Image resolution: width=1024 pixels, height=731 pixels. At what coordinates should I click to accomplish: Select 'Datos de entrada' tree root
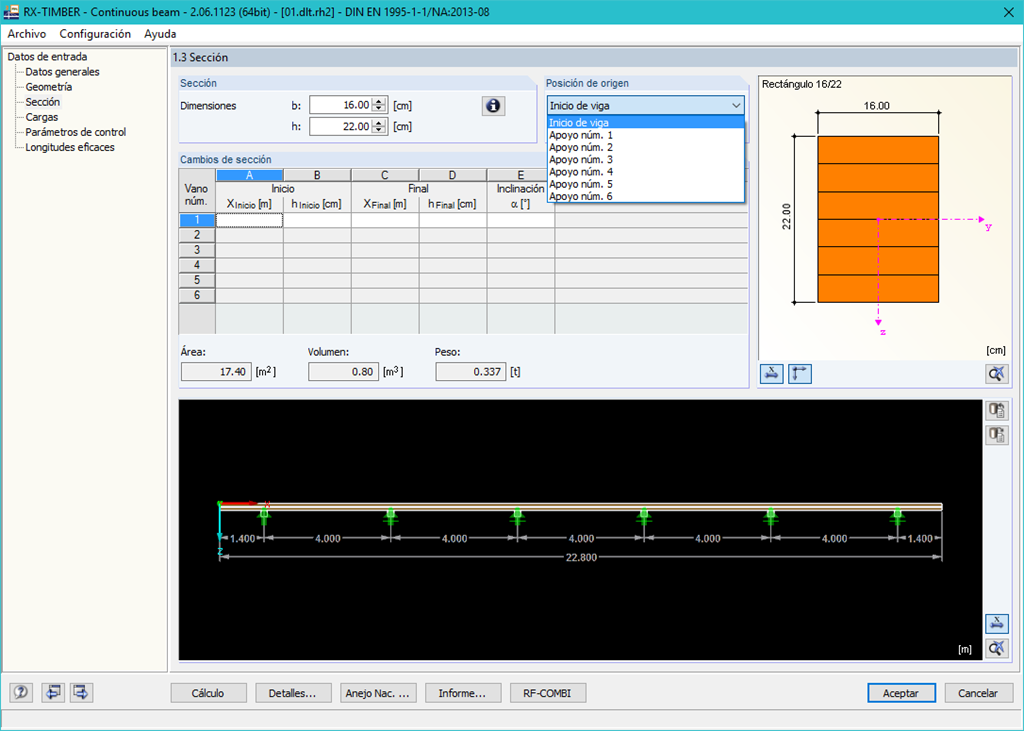click(47, 57)
